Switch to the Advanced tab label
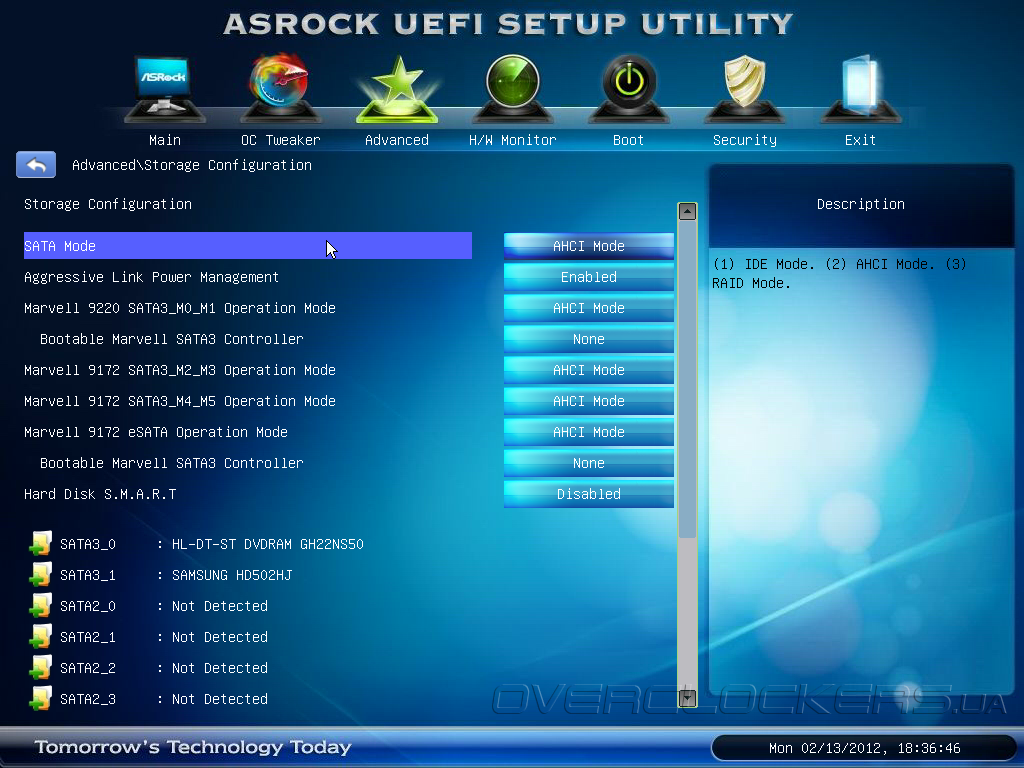Screen dimensions: 1024x768 point(397,140)
